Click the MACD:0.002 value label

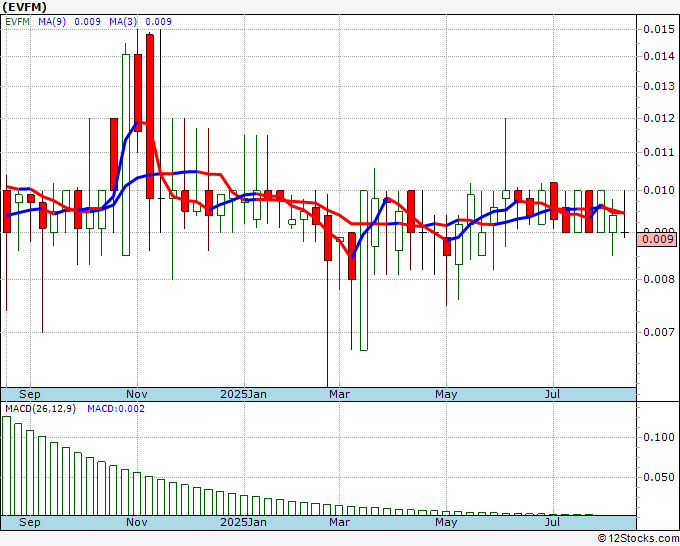116,409
